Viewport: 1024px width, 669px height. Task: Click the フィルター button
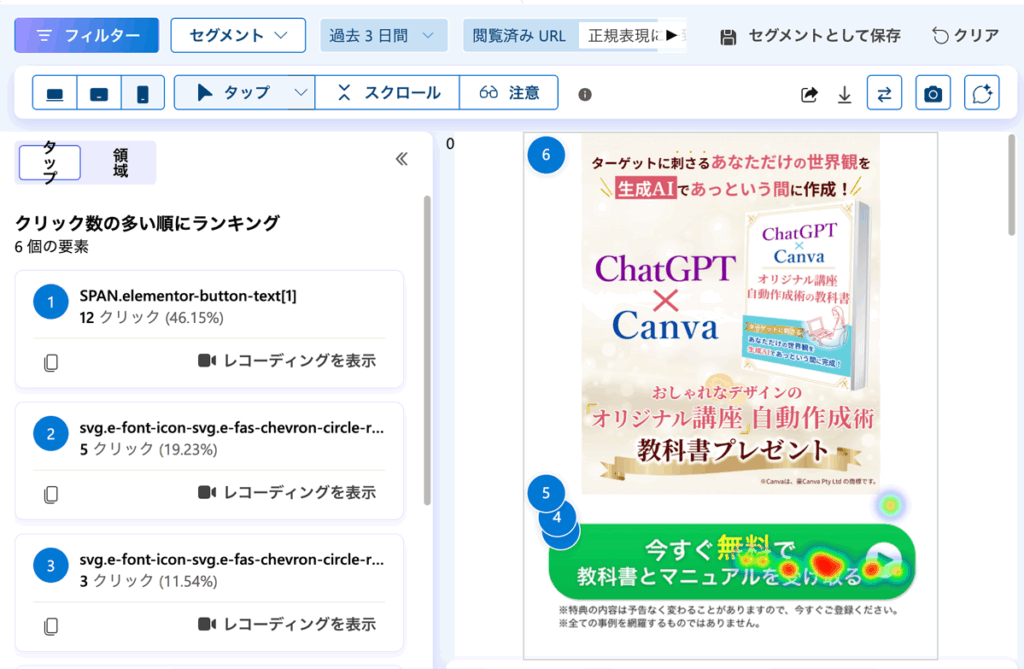86,35
